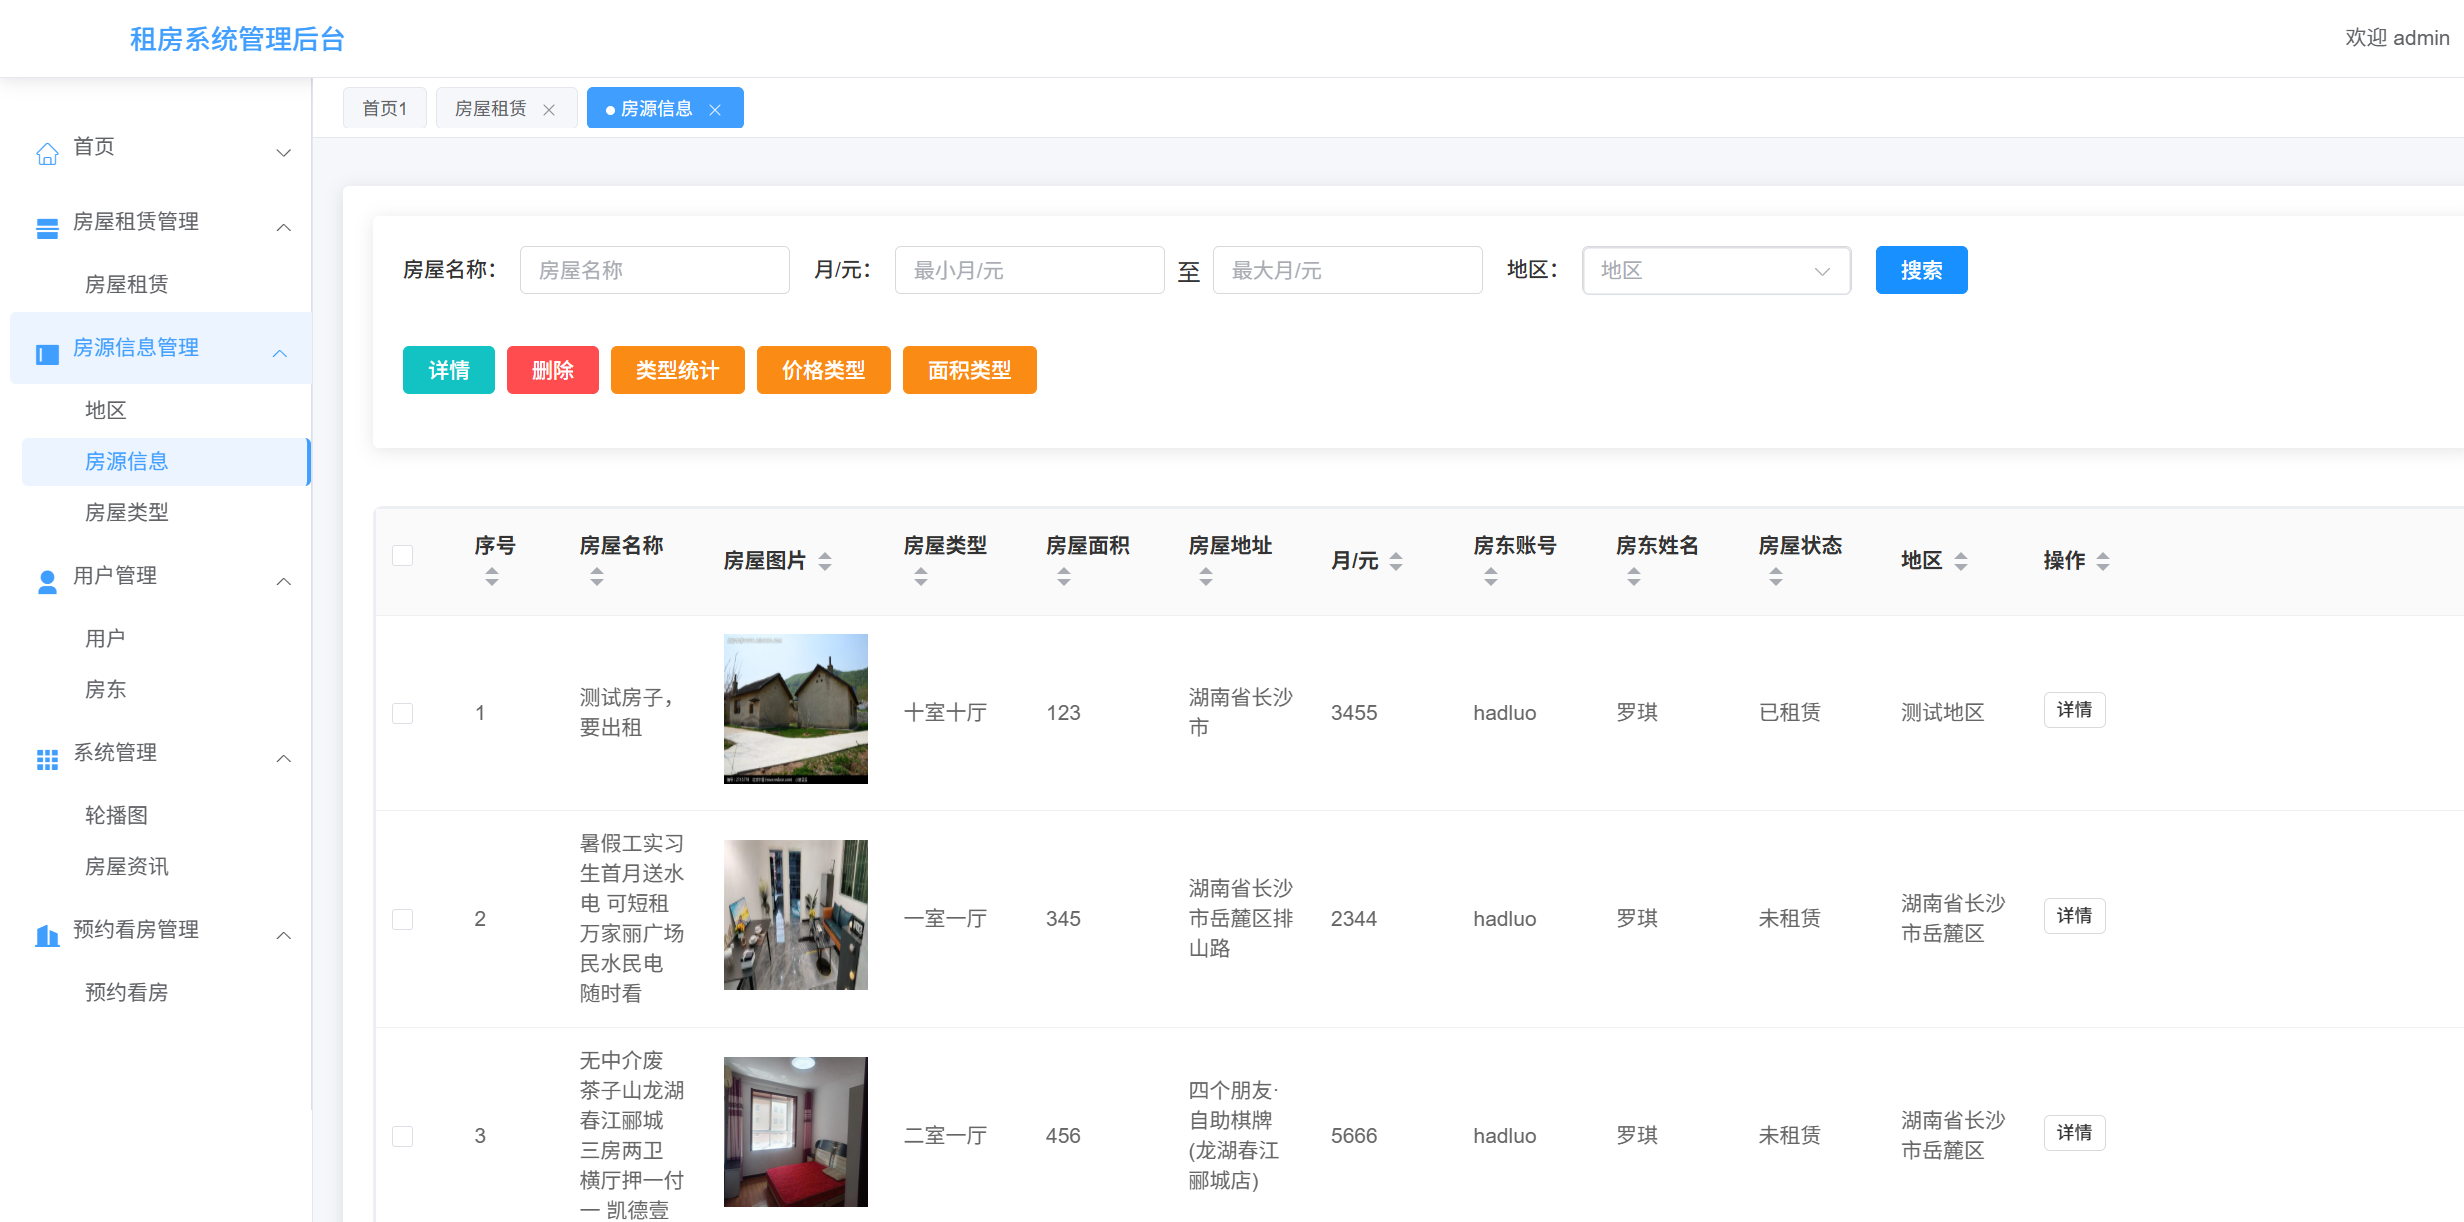The width and height of the screenshot is (2464, 1222).
Task: Click the home icon in sidebar
Action: pyautogui.click(x=47, y=154)
